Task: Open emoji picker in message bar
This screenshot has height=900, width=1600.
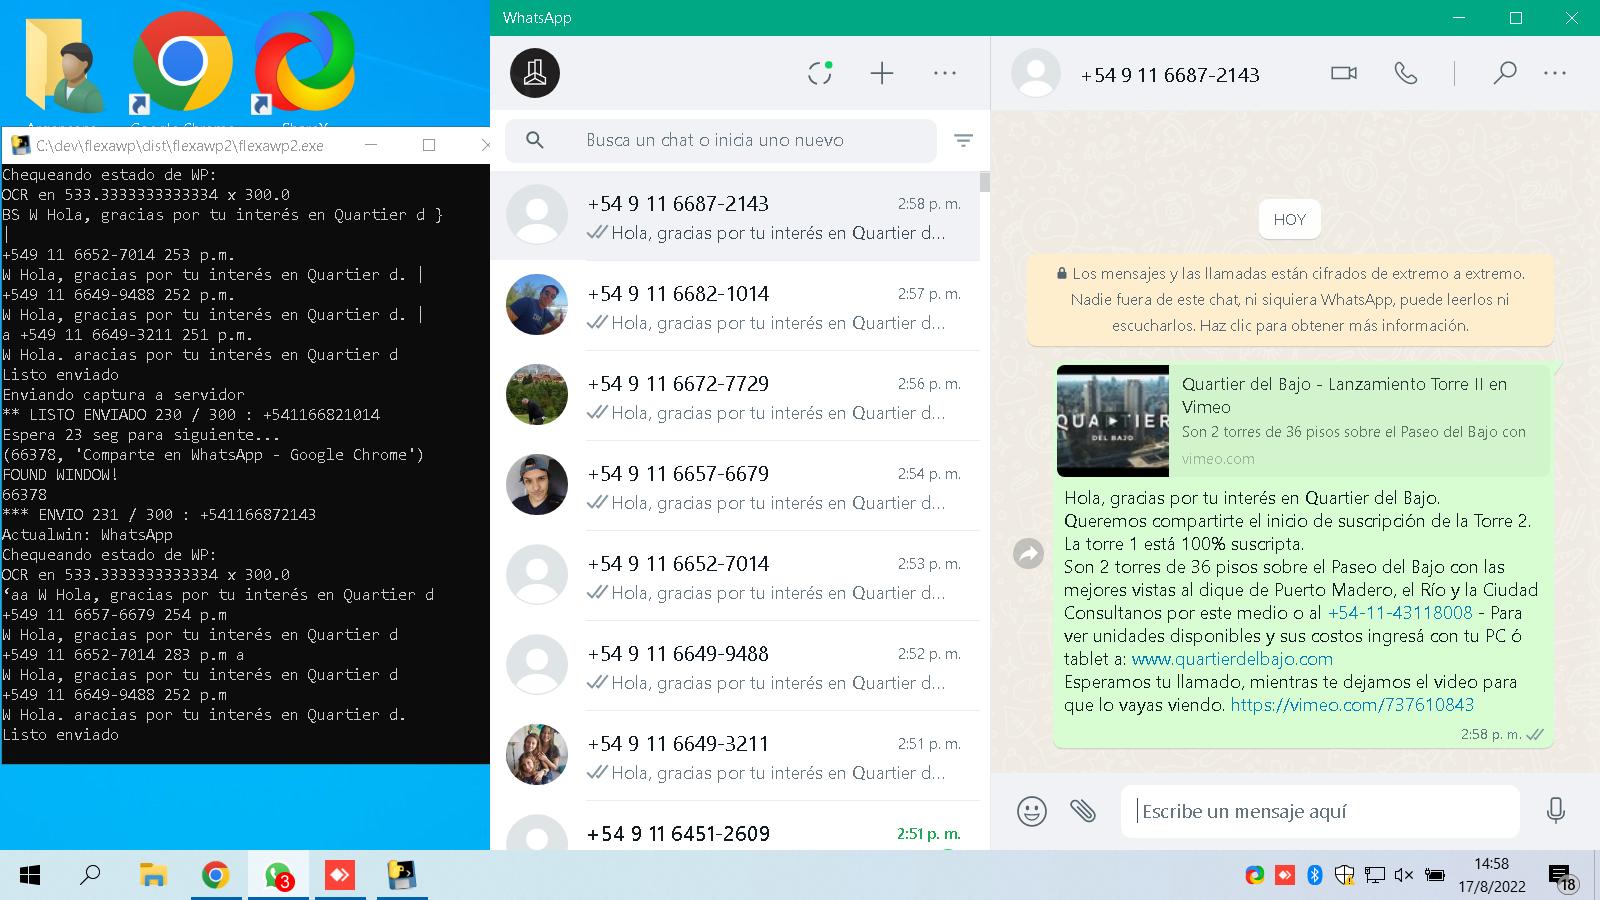Action: pos(1032,810)
